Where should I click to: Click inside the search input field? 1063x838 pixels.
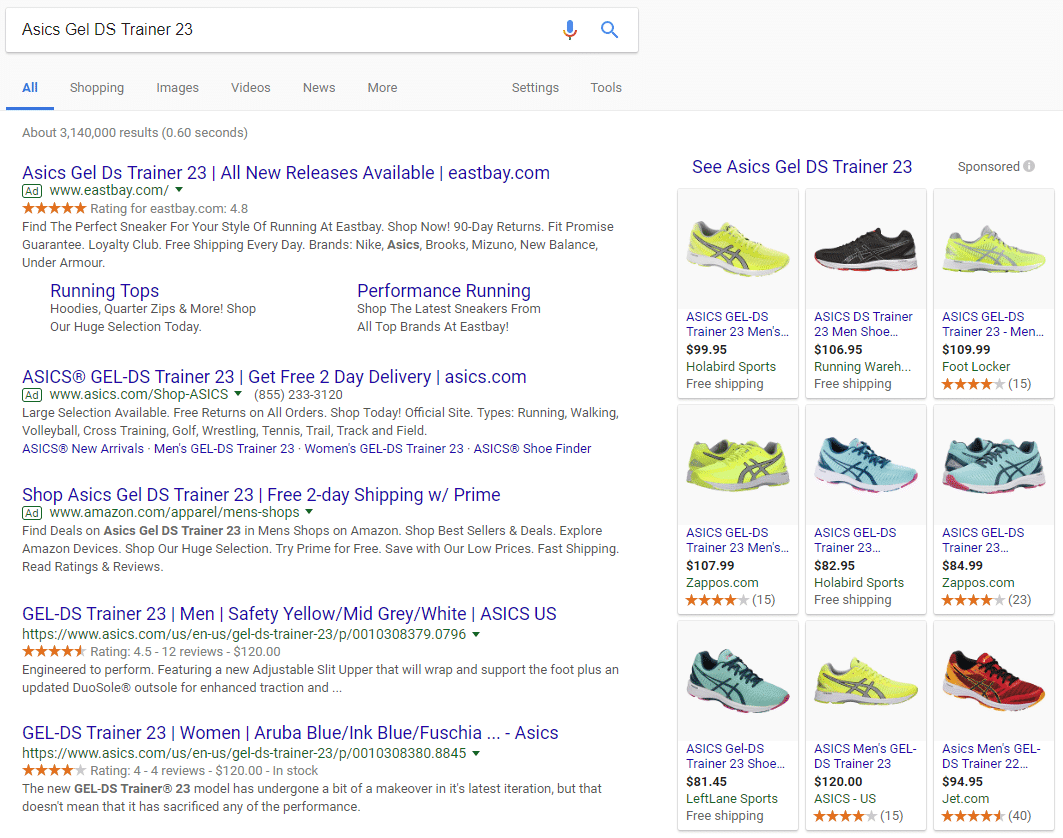click(250, 30)
